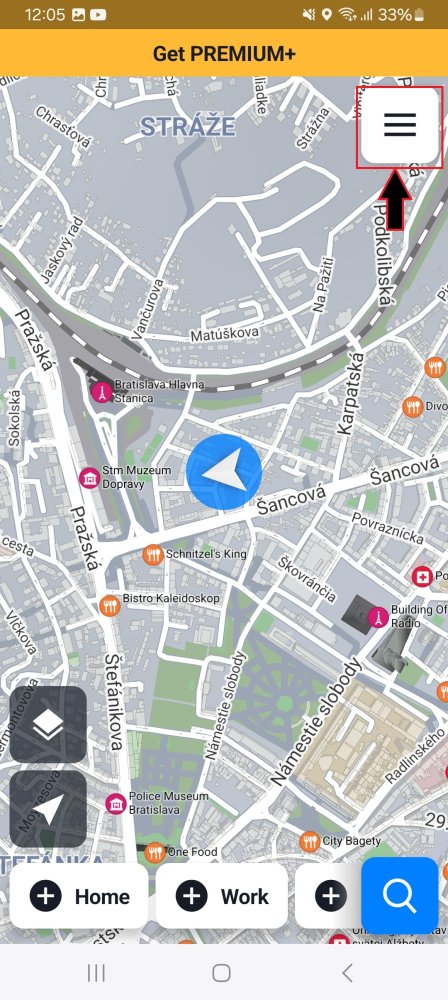Open Android recent apps button
448x1000 pixels.
coord(96,973)
